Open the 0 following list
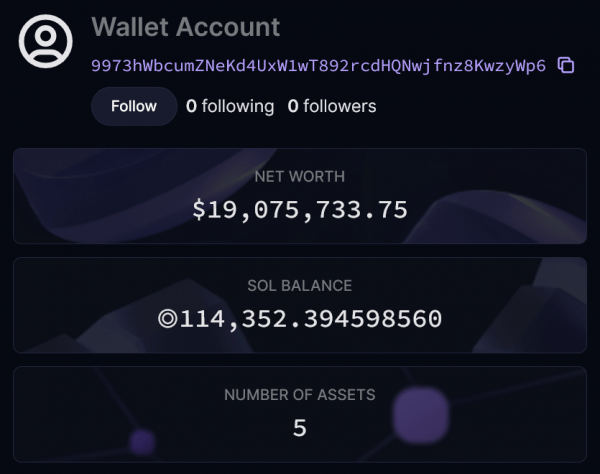Image resolution: width=600 pixels, height=474 pixels. [x=230, y=106]
